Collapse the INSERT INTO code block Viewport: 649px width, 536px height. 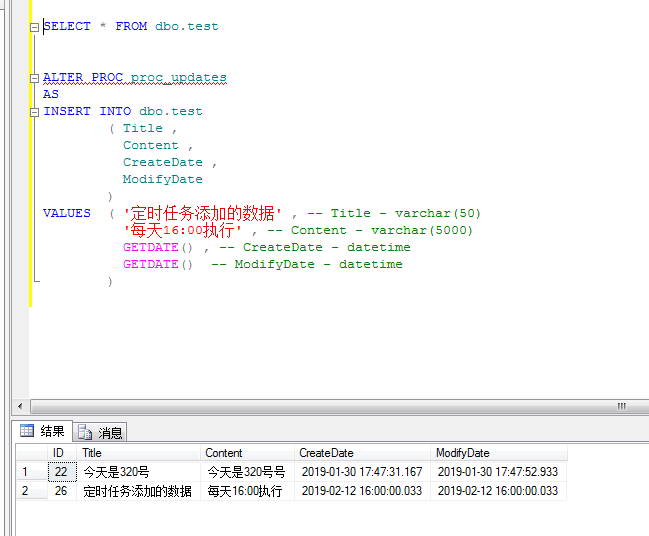[34, 112]
